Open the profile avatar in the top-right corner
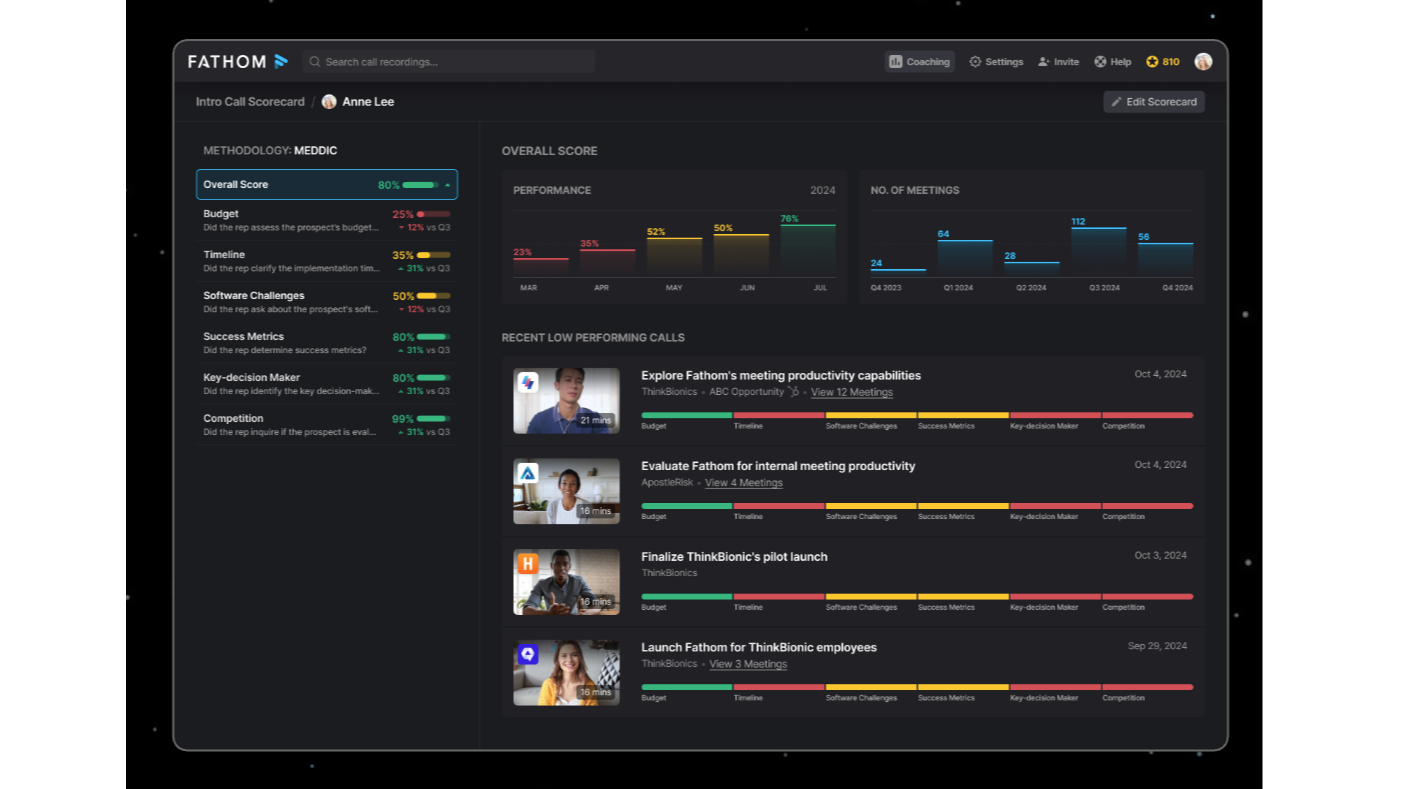 [x=1203, y=61]
